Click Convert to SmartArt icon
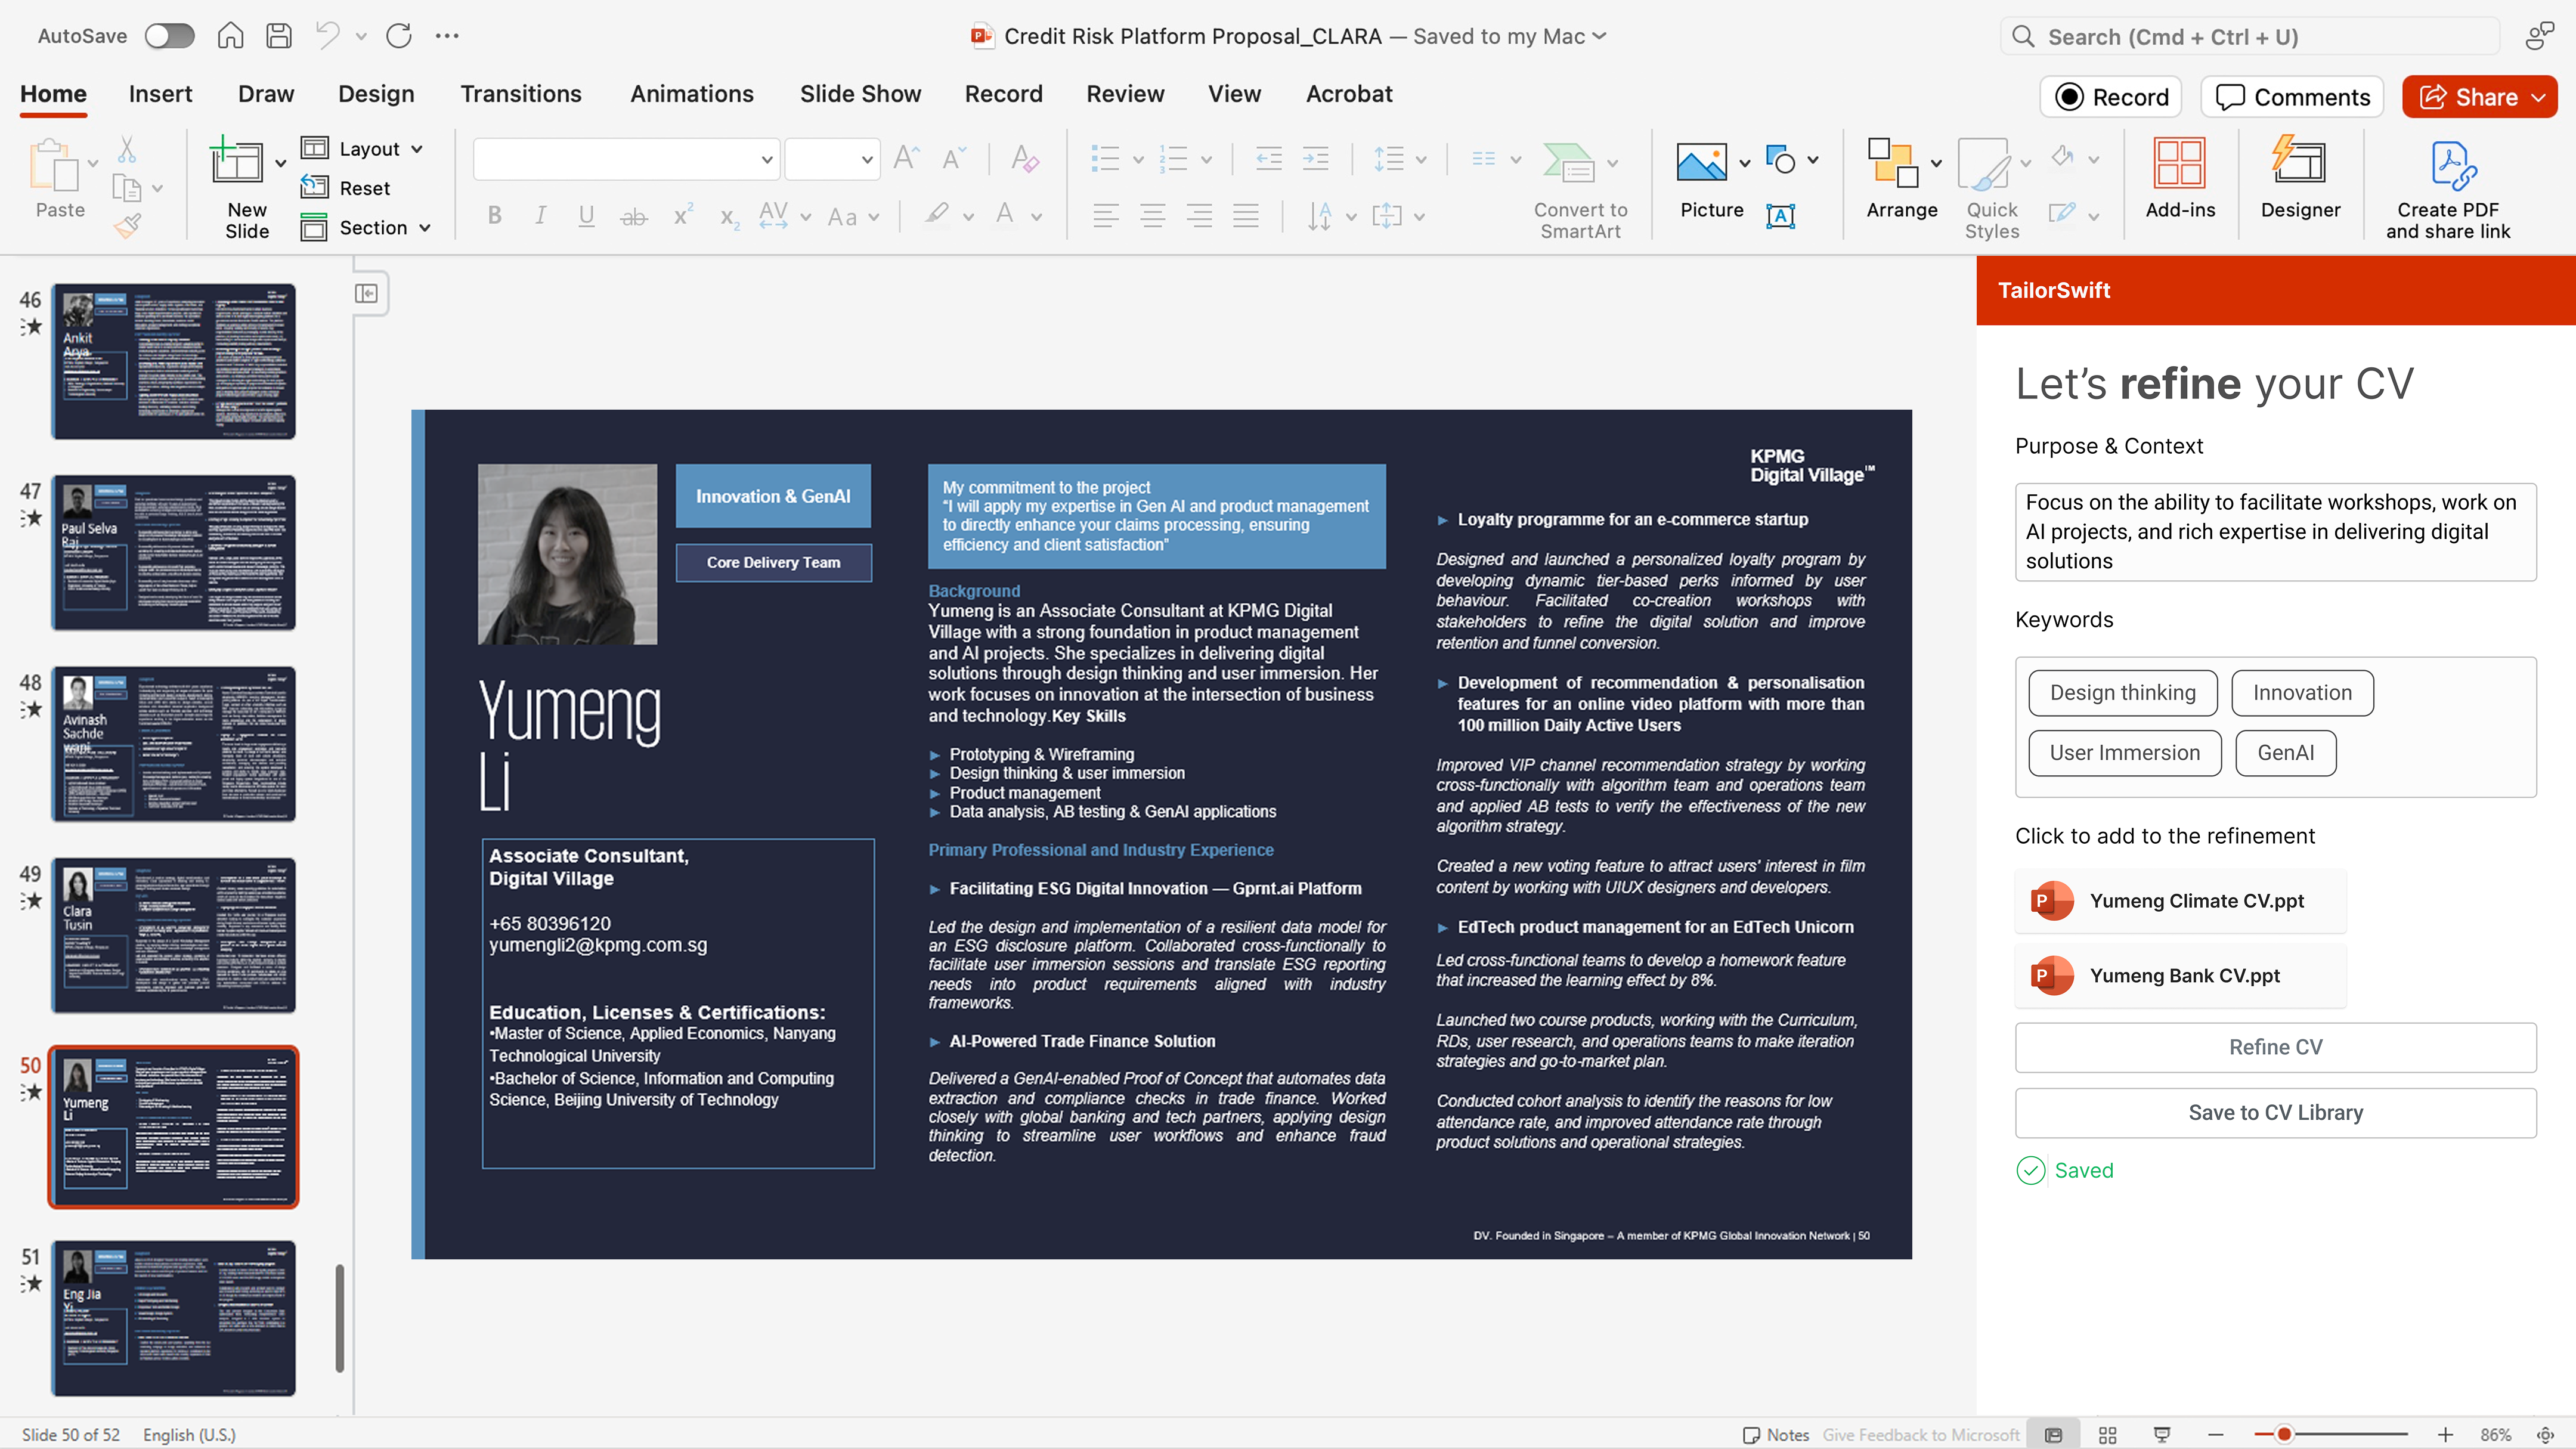Image resolution: width=2576 pixels, height=1449 pixels. [x=1568, y=163]
